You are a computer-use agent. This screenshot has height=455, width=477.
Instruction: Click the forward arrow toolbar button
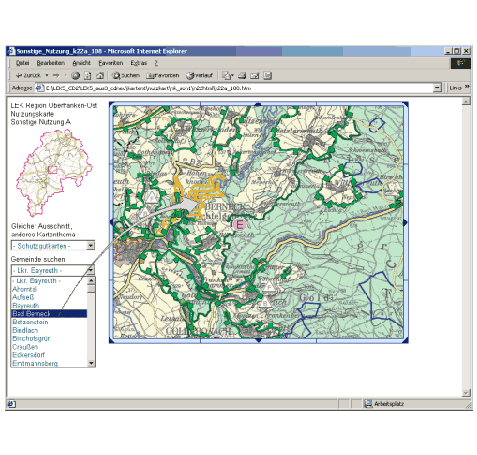[56, 76]
